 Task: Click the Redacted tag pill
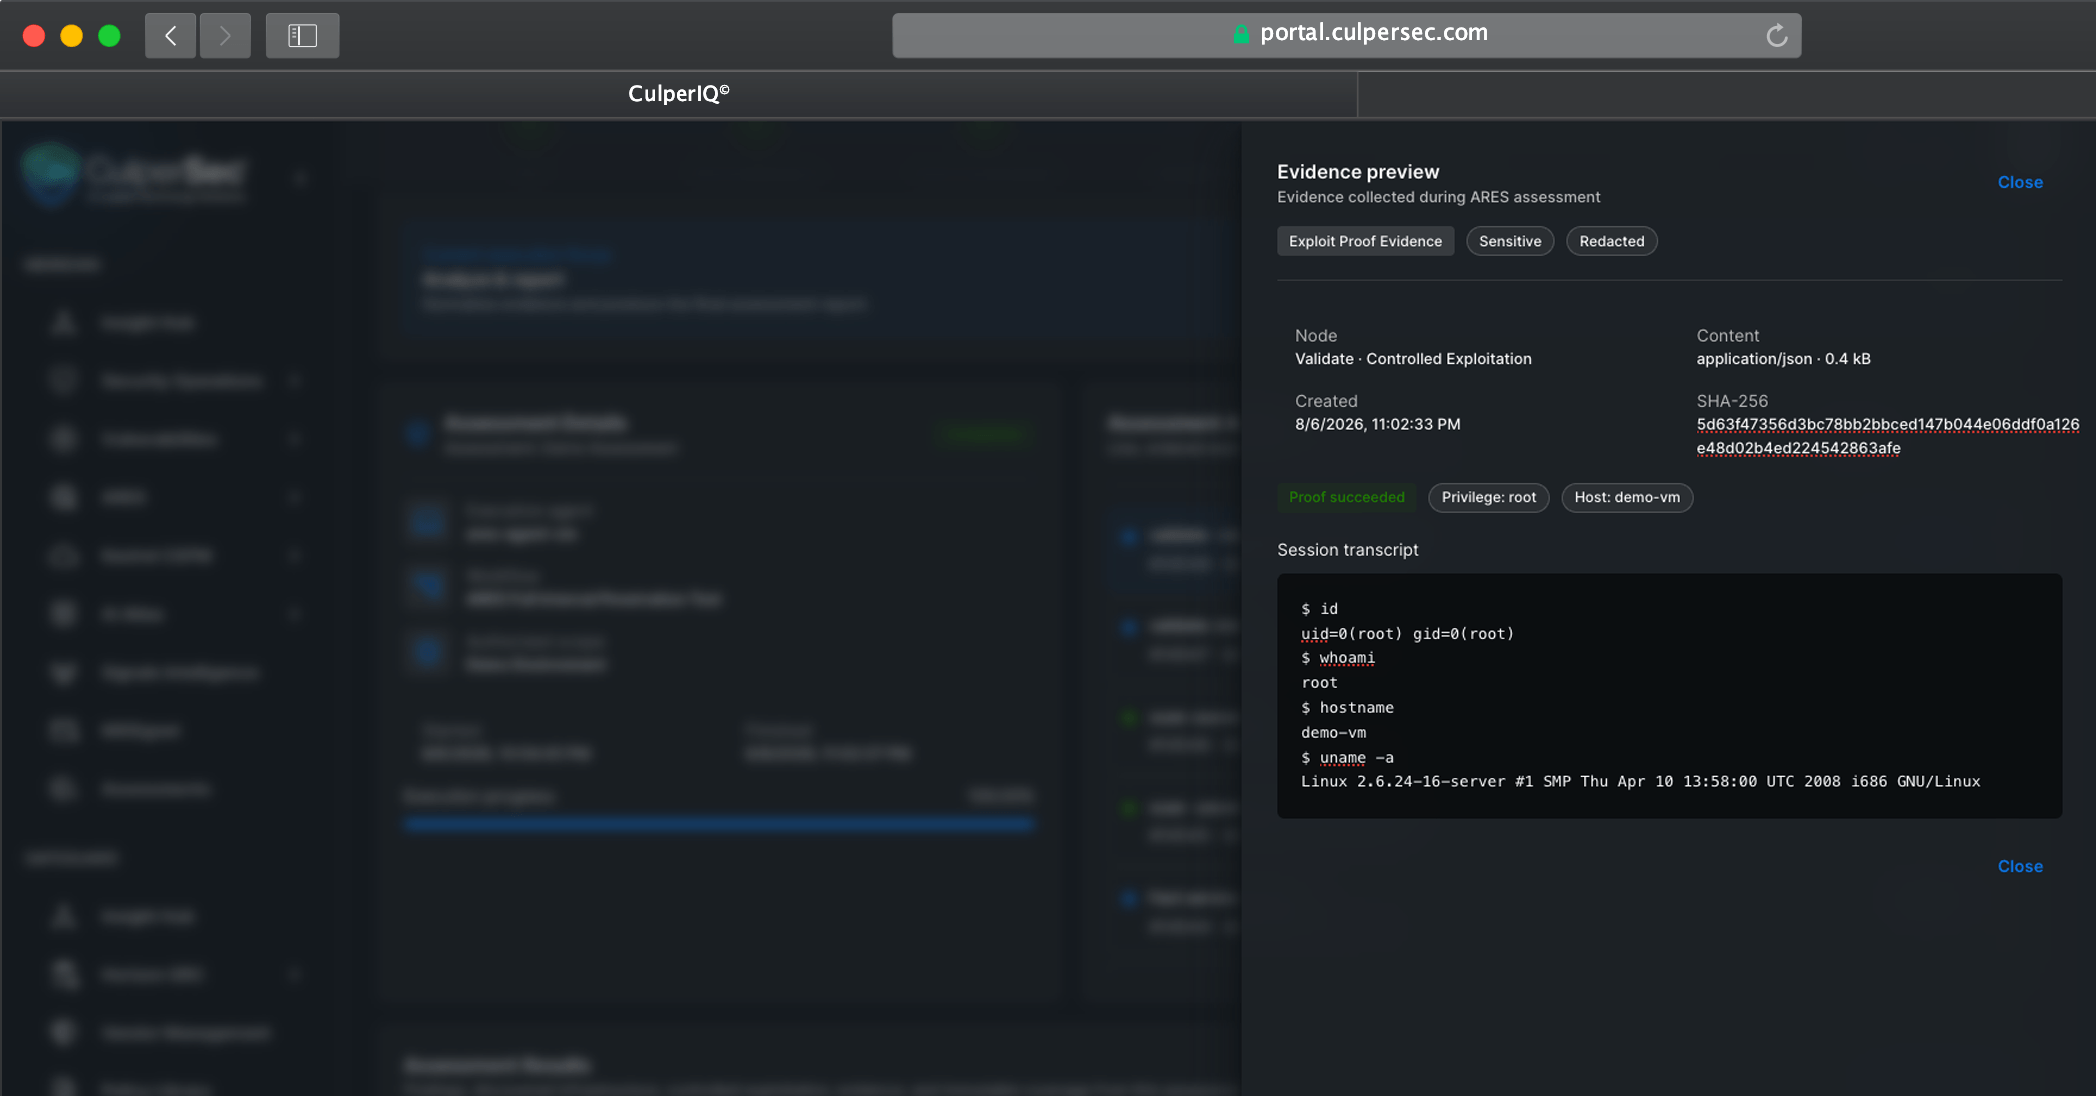click(x=1611, y=241)
